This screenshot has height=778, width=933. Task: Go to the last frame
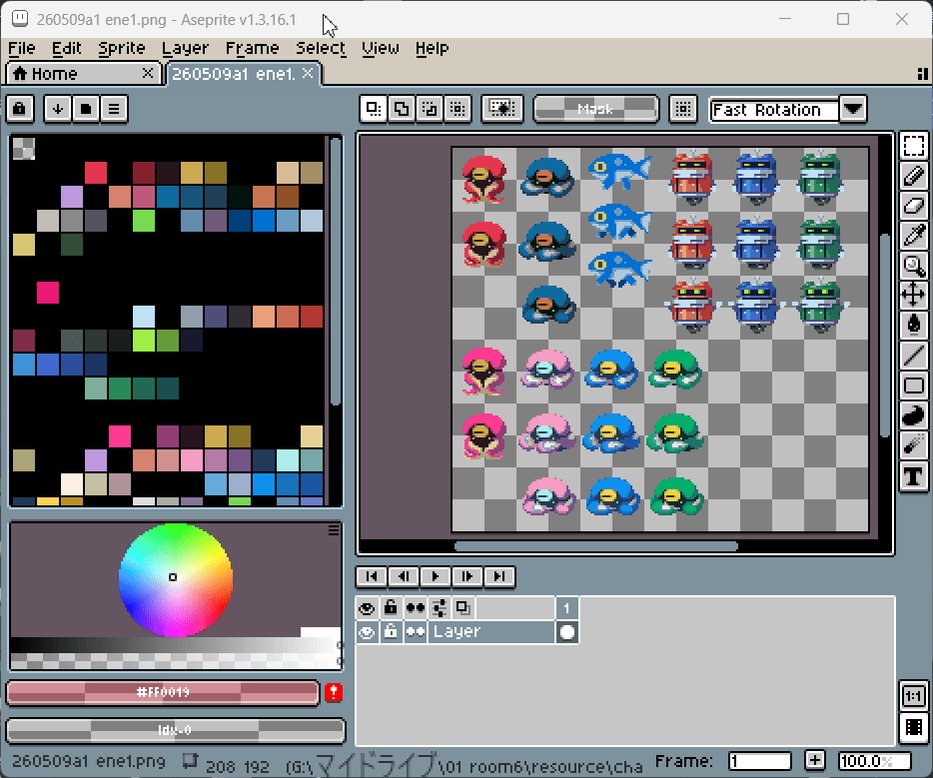(x=500, y=576)
